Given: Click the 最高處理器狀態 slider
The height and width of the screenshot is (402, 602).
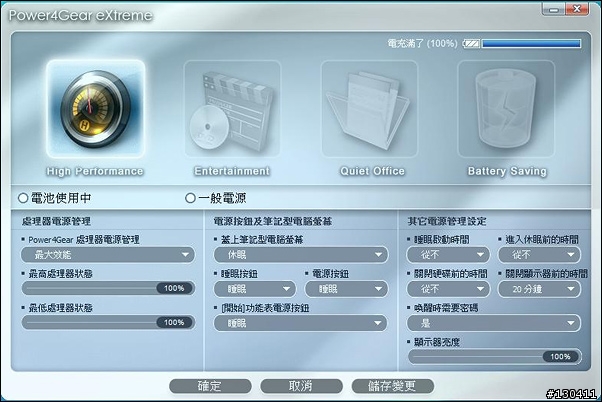Looking at the screenshot, I should click(x=108, y=288).
